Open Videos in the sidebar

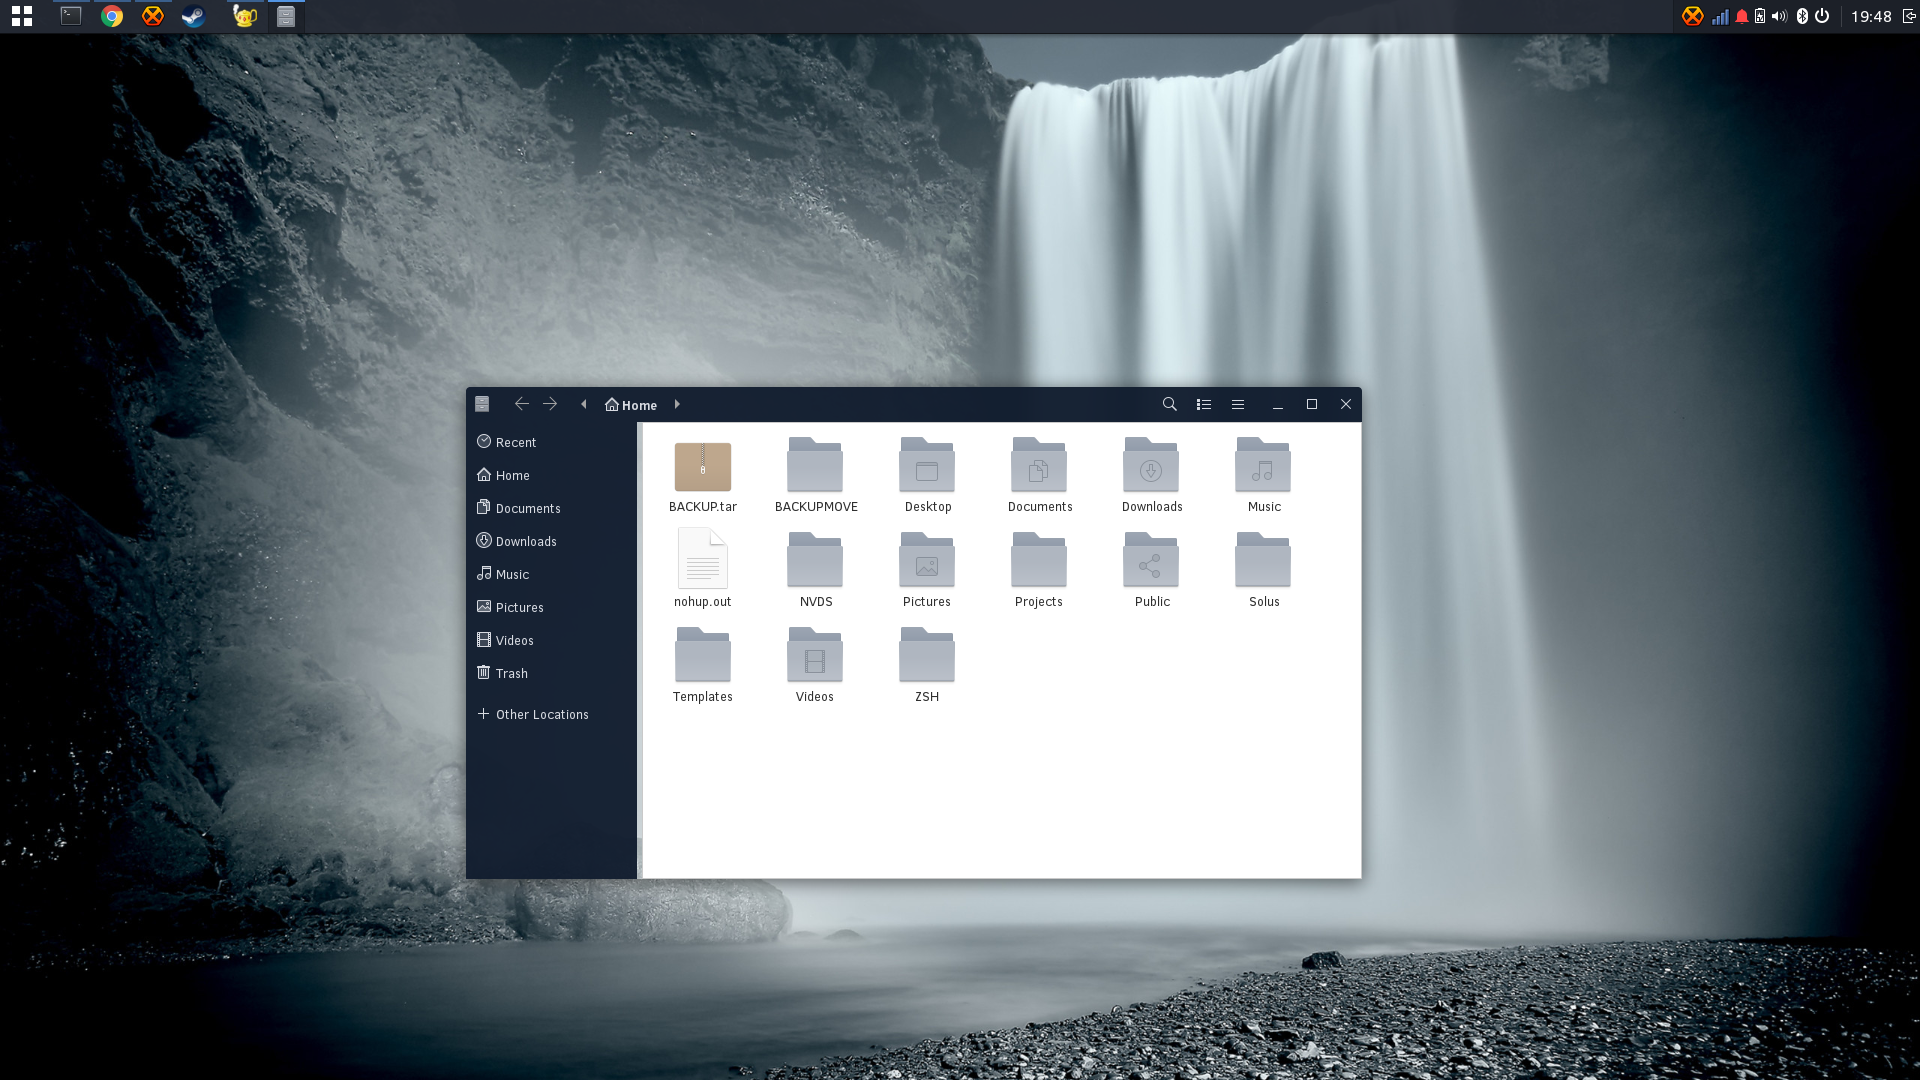[552, 640]
